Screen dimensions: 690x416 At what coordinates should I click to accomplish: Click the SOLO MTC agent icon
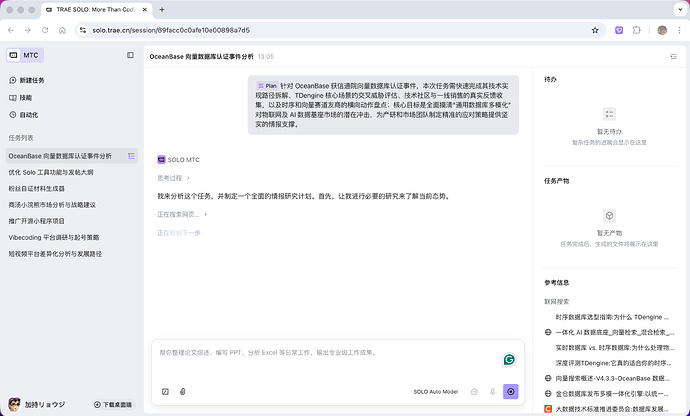[161, 160]
